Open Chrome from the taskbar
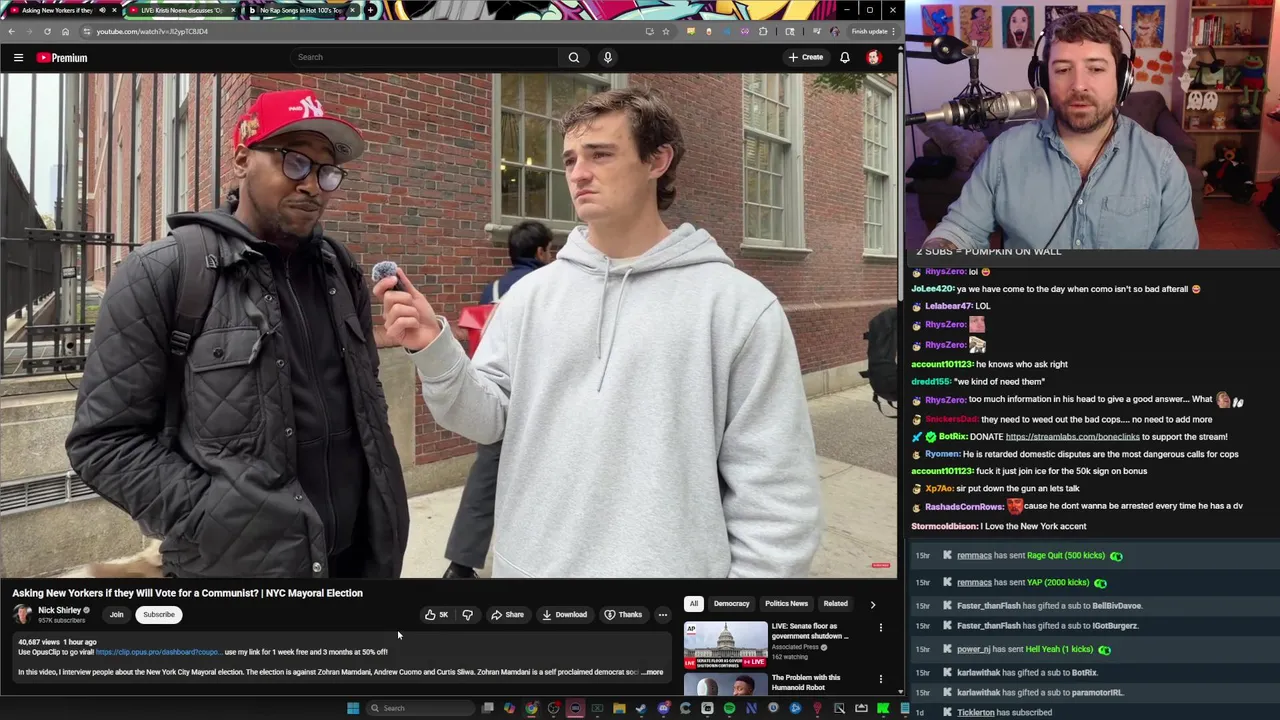 [x=531, y=708]
